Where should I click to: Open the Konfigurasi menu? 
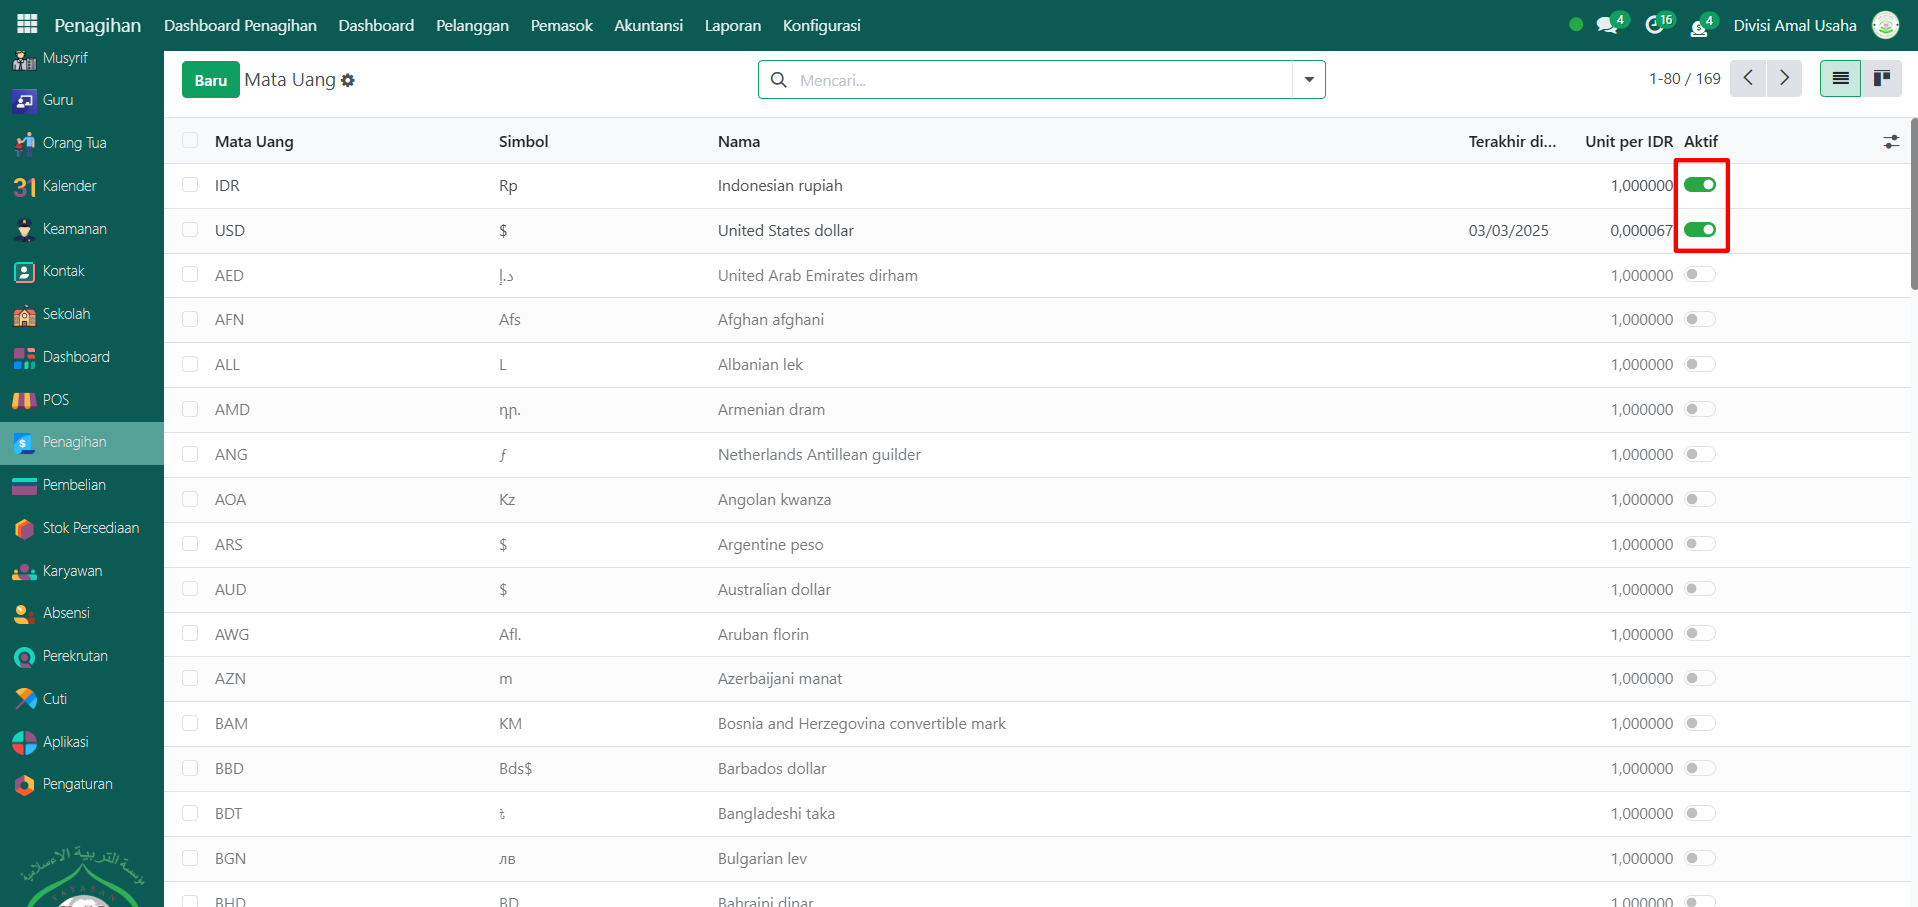coord(821,26)
